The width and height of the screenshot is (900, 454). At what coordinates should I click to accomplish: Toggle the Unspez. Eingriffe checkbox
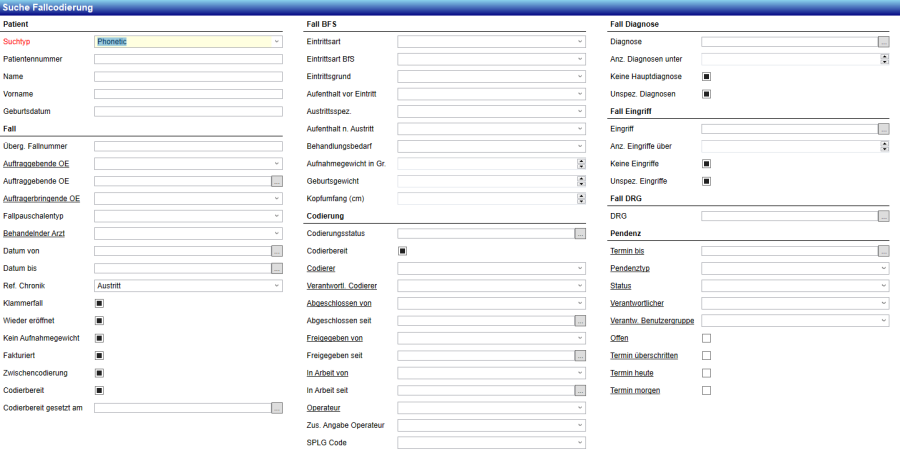tap(707, 181)
